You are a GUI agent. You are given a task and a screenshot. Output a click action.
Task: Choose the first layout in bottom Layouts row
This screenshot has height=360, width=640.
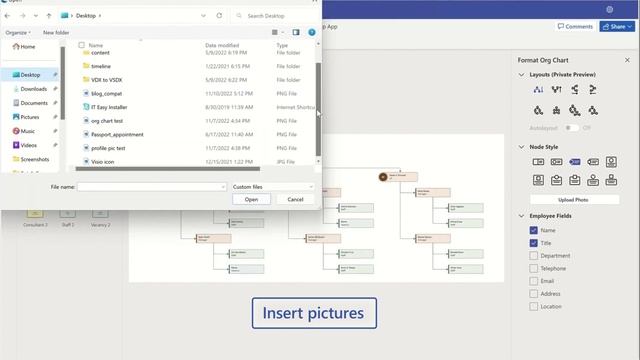pyautogui.click(x=538, y=110)
